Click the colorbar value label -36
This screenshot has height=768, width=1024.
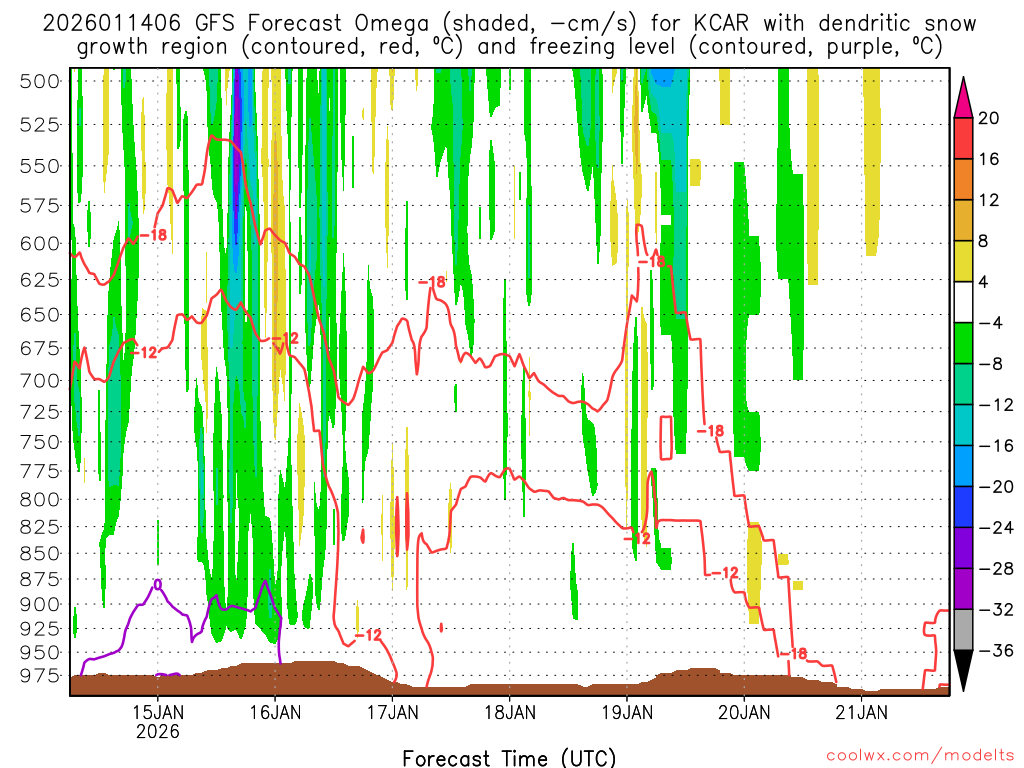pyautogui.click(x=995, y=650)
